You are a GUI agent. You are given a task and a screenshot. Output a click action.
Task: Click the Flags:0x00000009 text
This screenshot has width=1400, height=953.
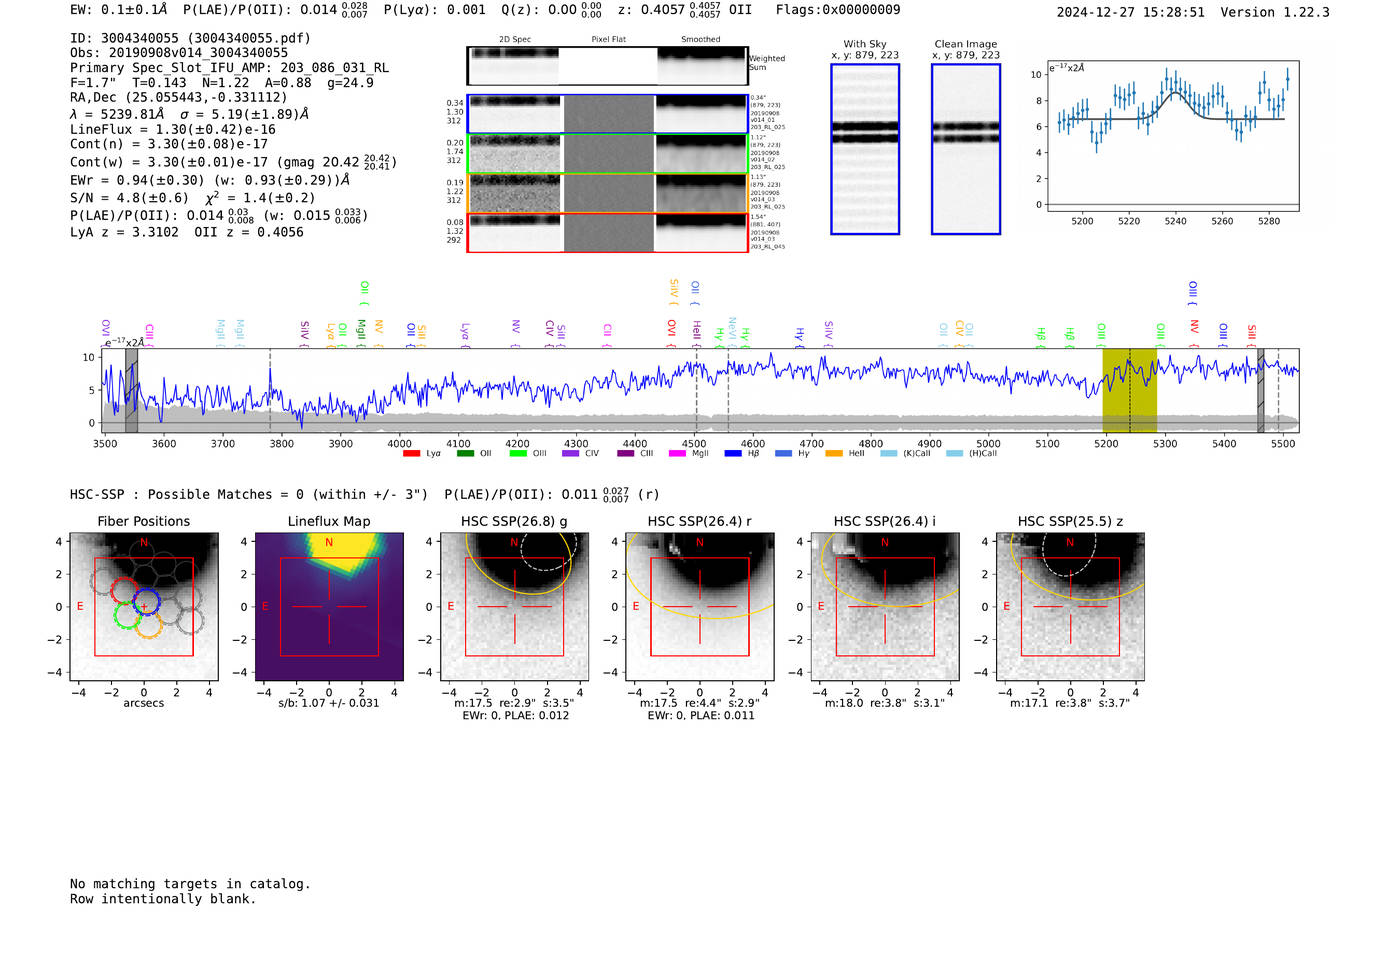click(838, 9)
